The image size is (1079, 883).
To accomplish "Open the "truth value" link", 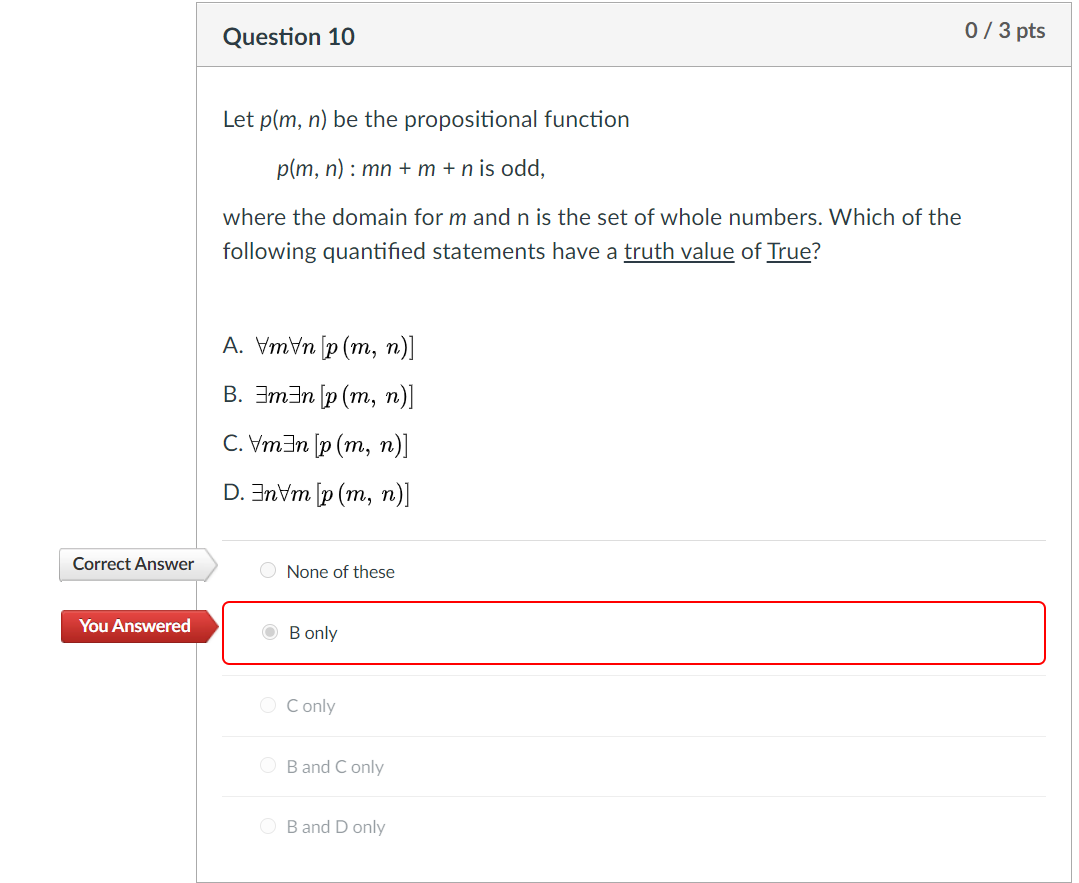I will pyautogui.click(x=679, y=251).
